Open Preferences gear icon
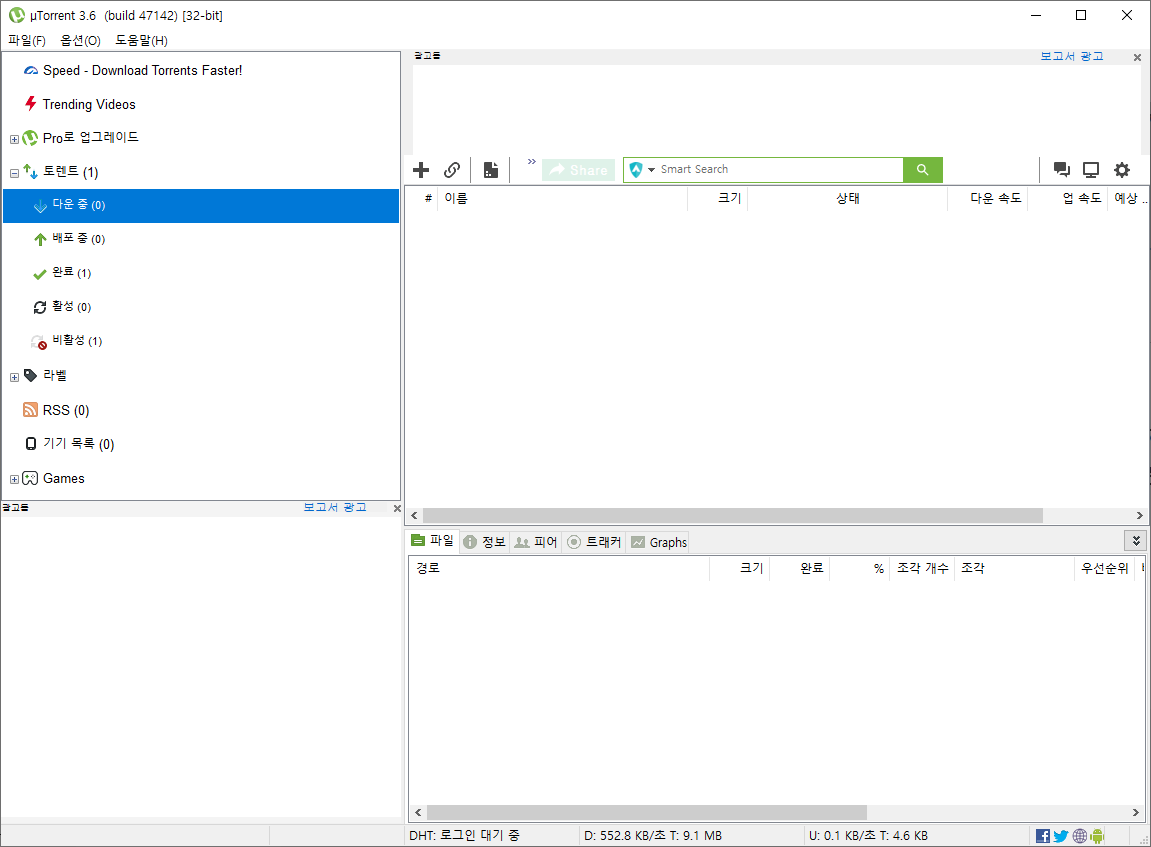The width and height of the screenshot is (1151, 847). tap(1122, 170)
